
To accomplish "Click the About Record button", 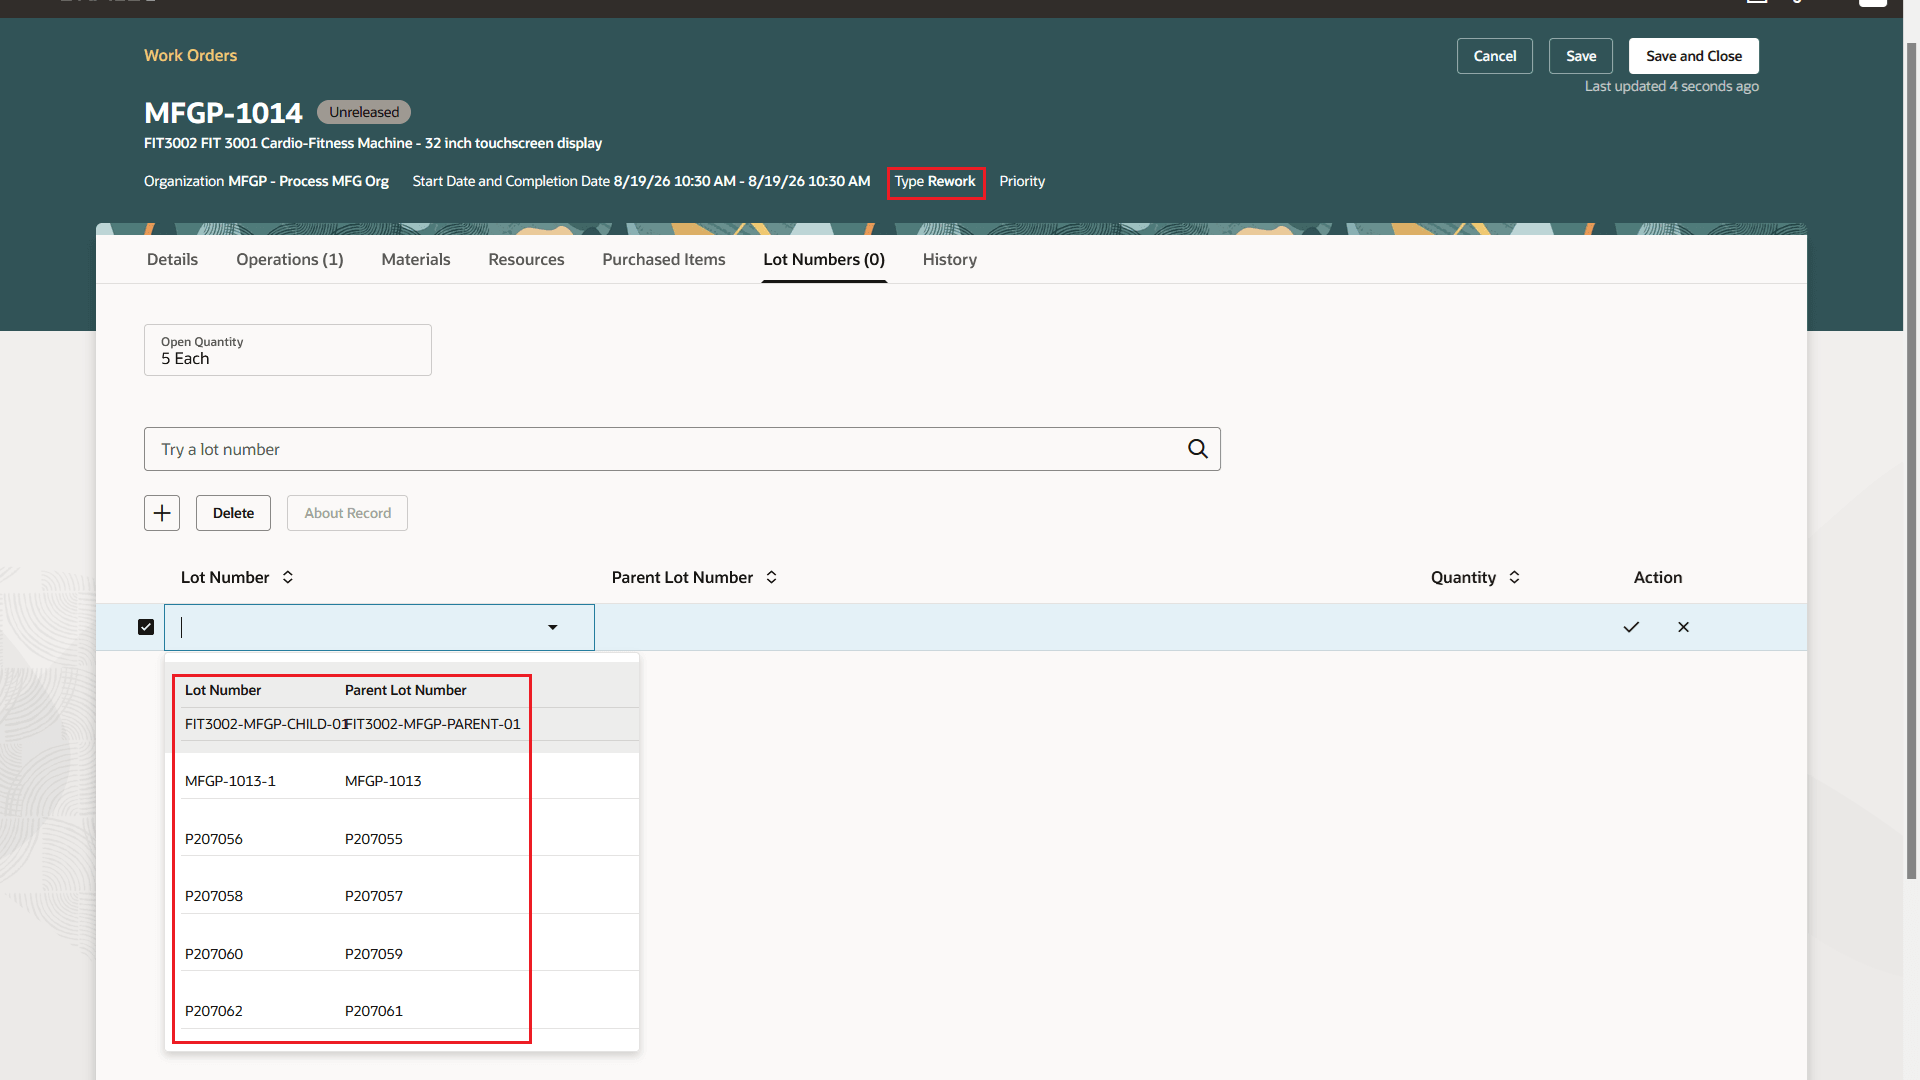I will (348, 513).
